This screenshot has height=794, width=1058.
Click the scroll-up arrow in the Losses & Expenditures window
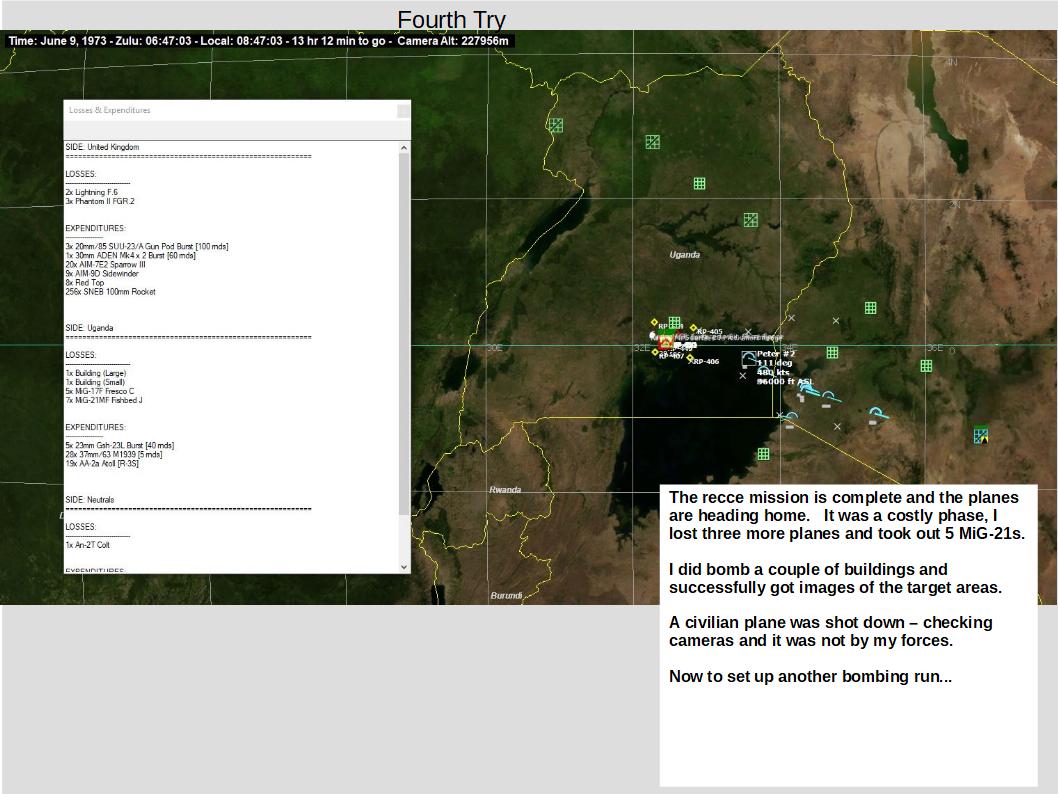point(404,146)
